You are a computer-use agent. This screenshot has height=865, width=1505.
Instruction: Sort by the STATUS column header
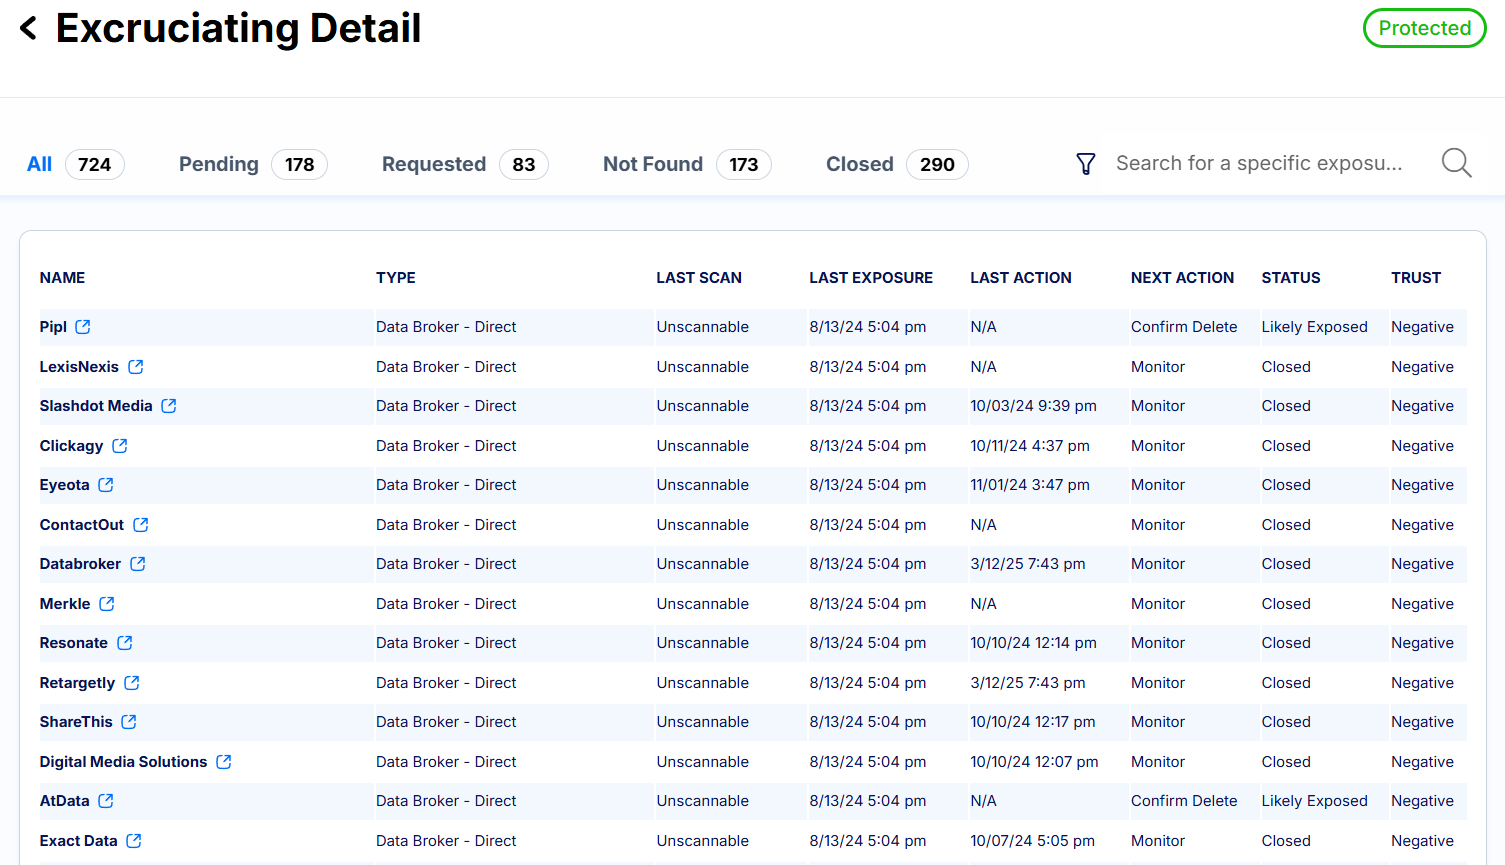click(x=1291, y=278)
